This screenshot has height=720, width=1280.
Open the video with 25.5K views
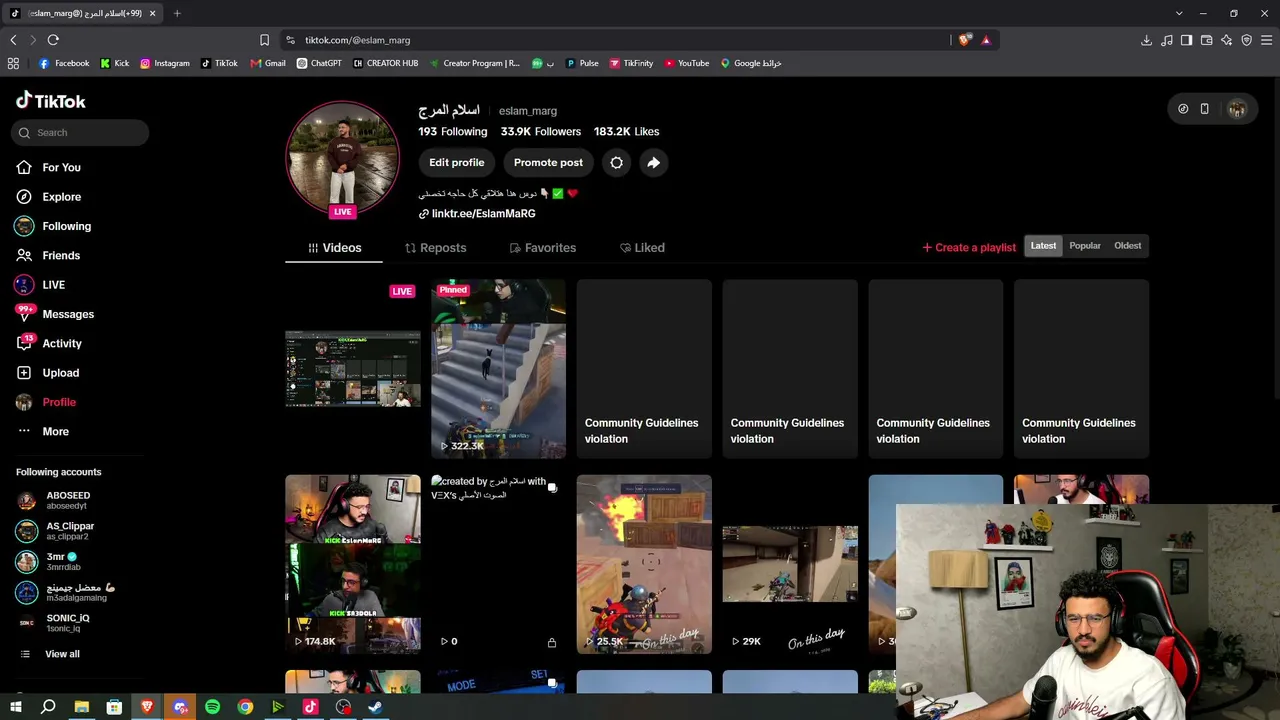(x=644, y=564)
